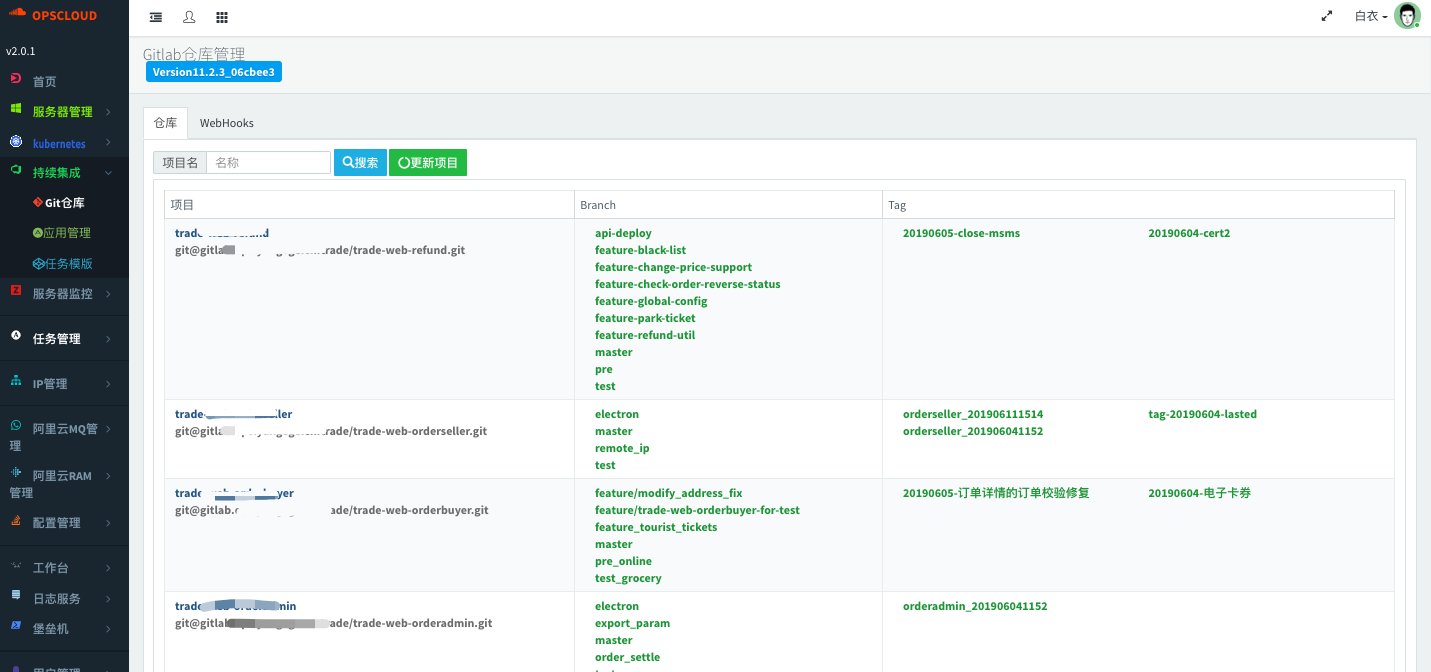The image size is (1431, 672).
Task: Click the user avatar picture
Action: pos(1407,16)
